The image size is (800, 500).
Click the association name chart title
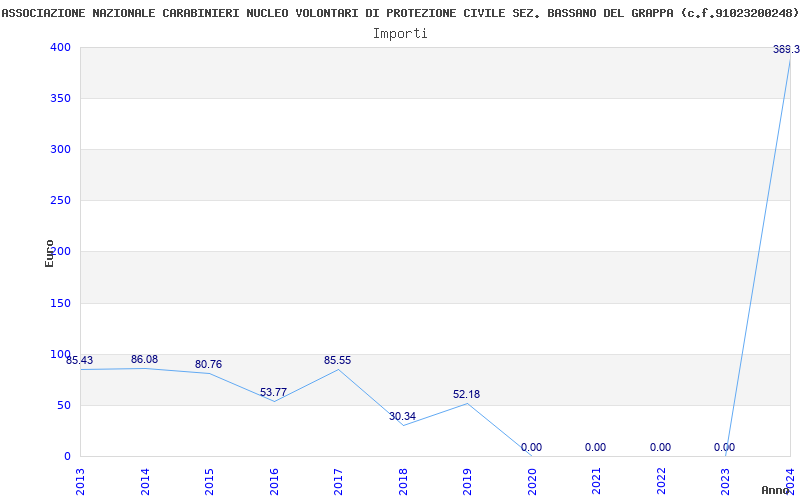[x=400, y=13]
